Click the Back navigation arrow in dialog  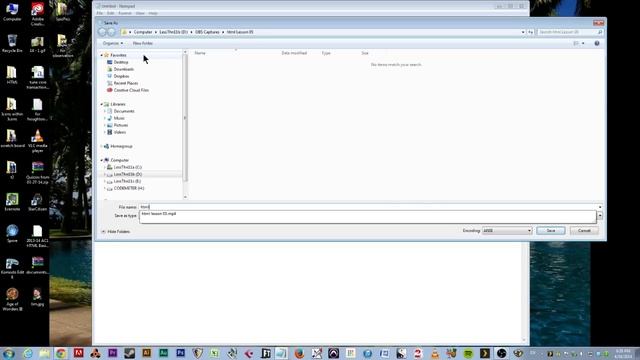(102, 32)
